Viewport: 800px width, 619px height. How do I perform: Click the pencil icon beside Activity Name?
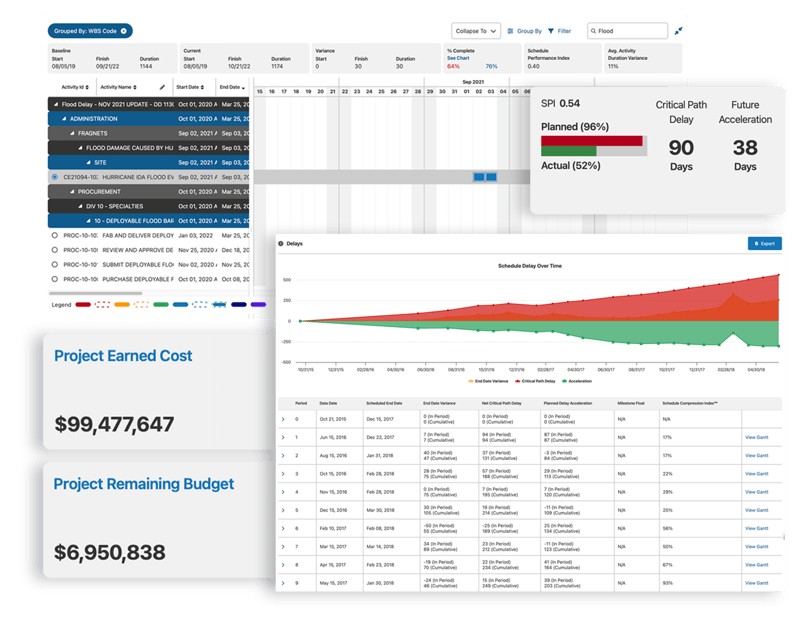click(163, 87)
